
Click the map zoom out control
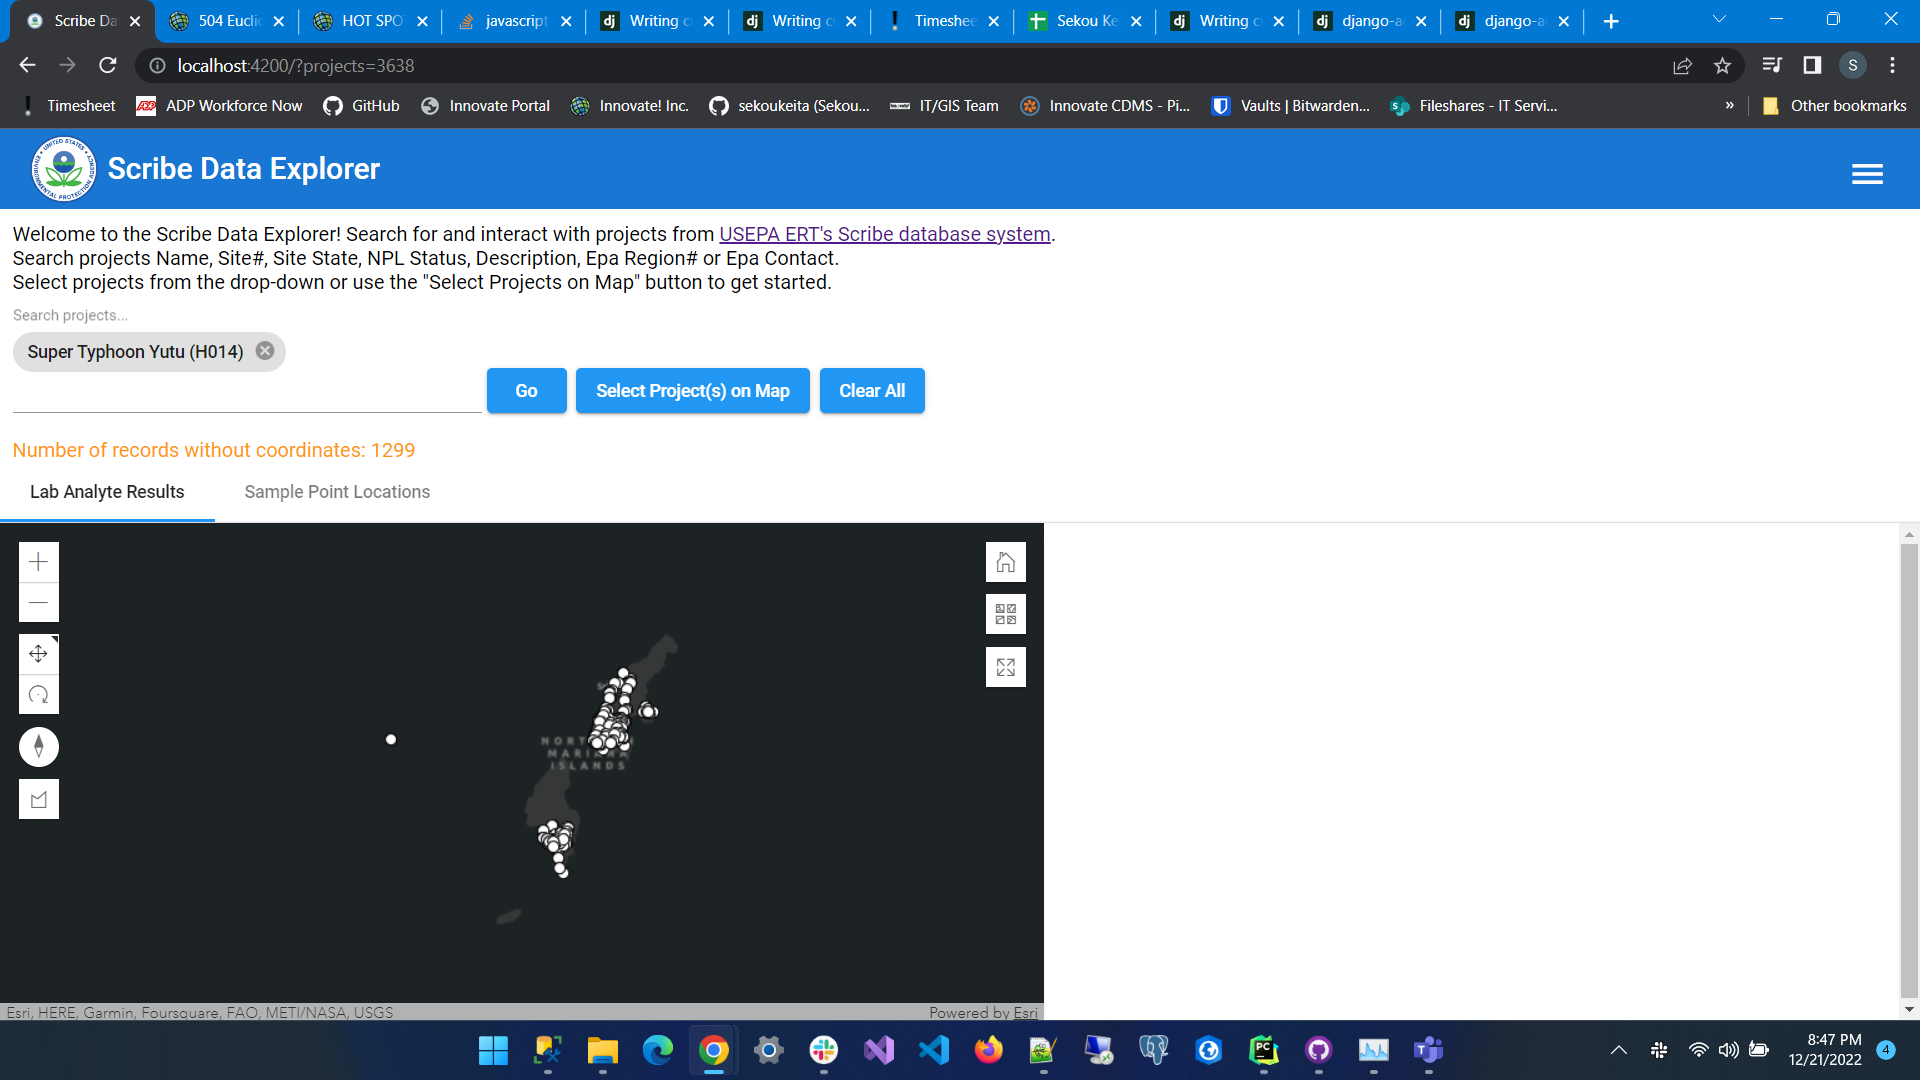click(38, 603)
